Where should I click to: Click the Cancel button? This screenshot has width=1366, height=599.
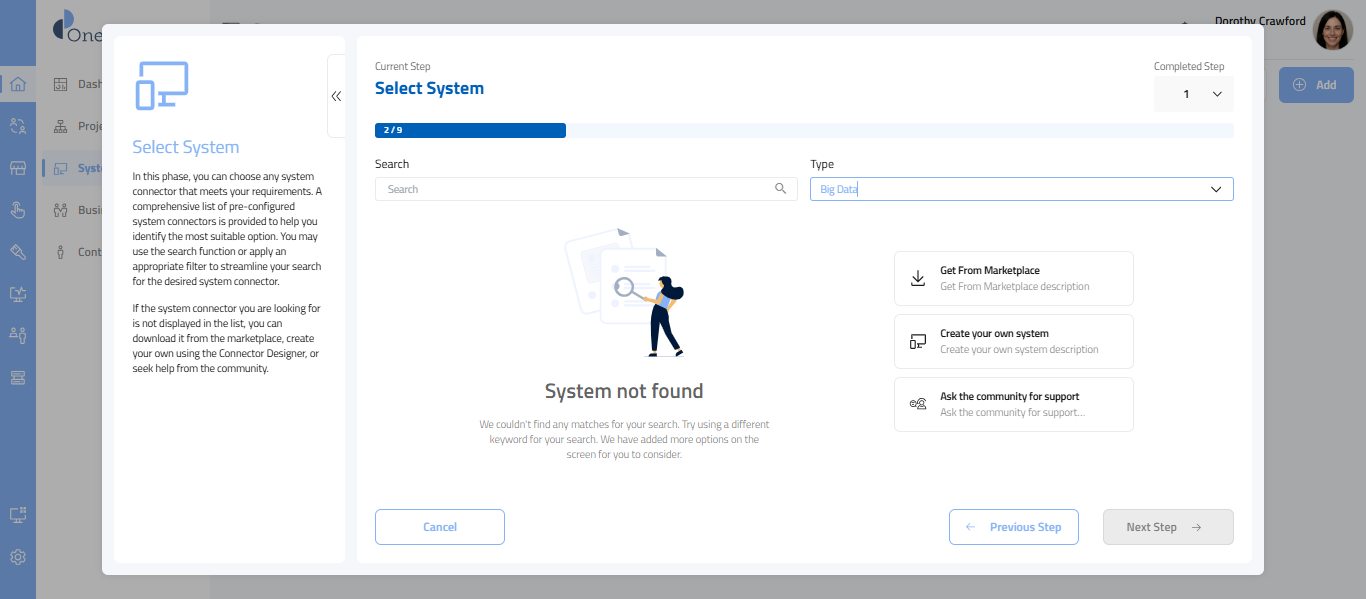pyautogui.click(x=439, y=527)
